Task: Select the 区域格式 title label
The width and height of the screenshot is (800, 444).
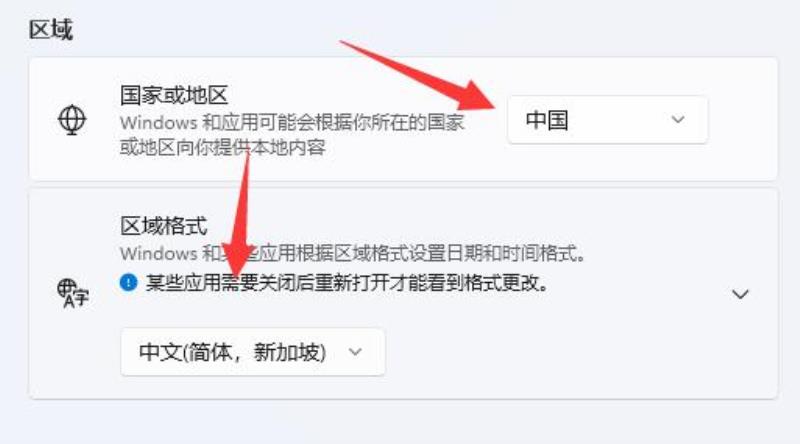Action: 163,226
